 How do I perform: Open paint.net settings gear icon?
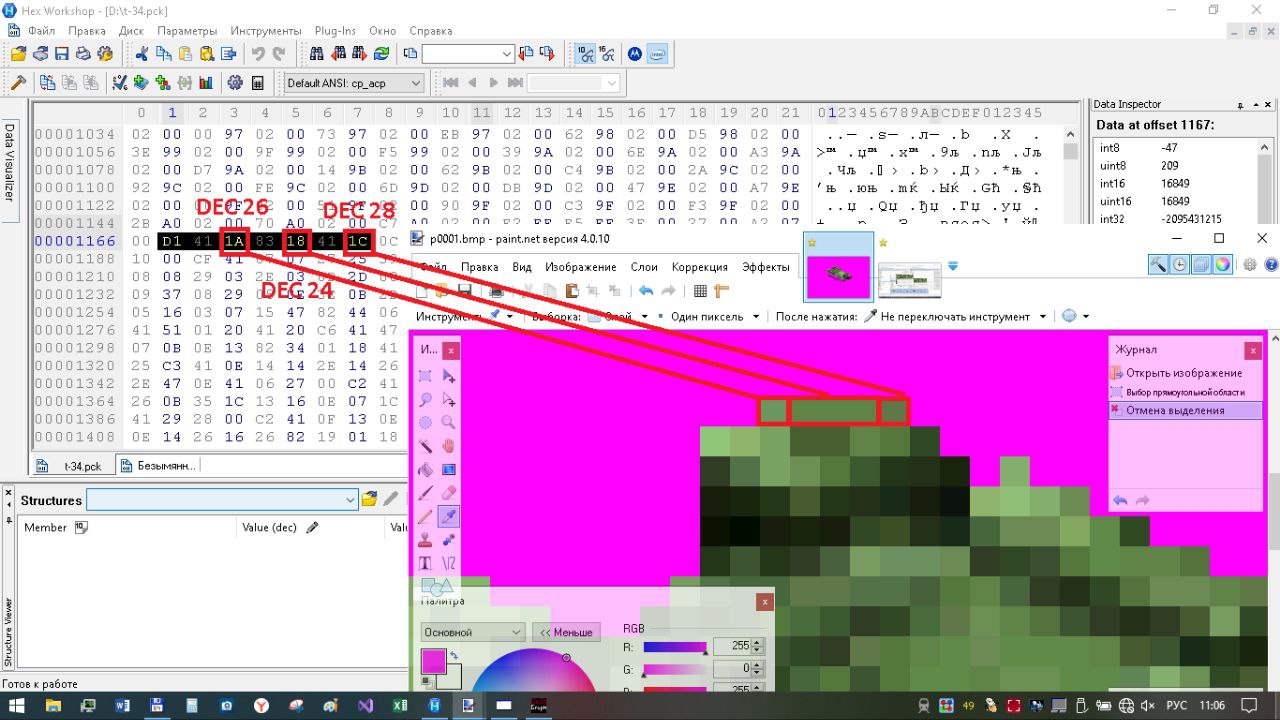coord(1250,265)
